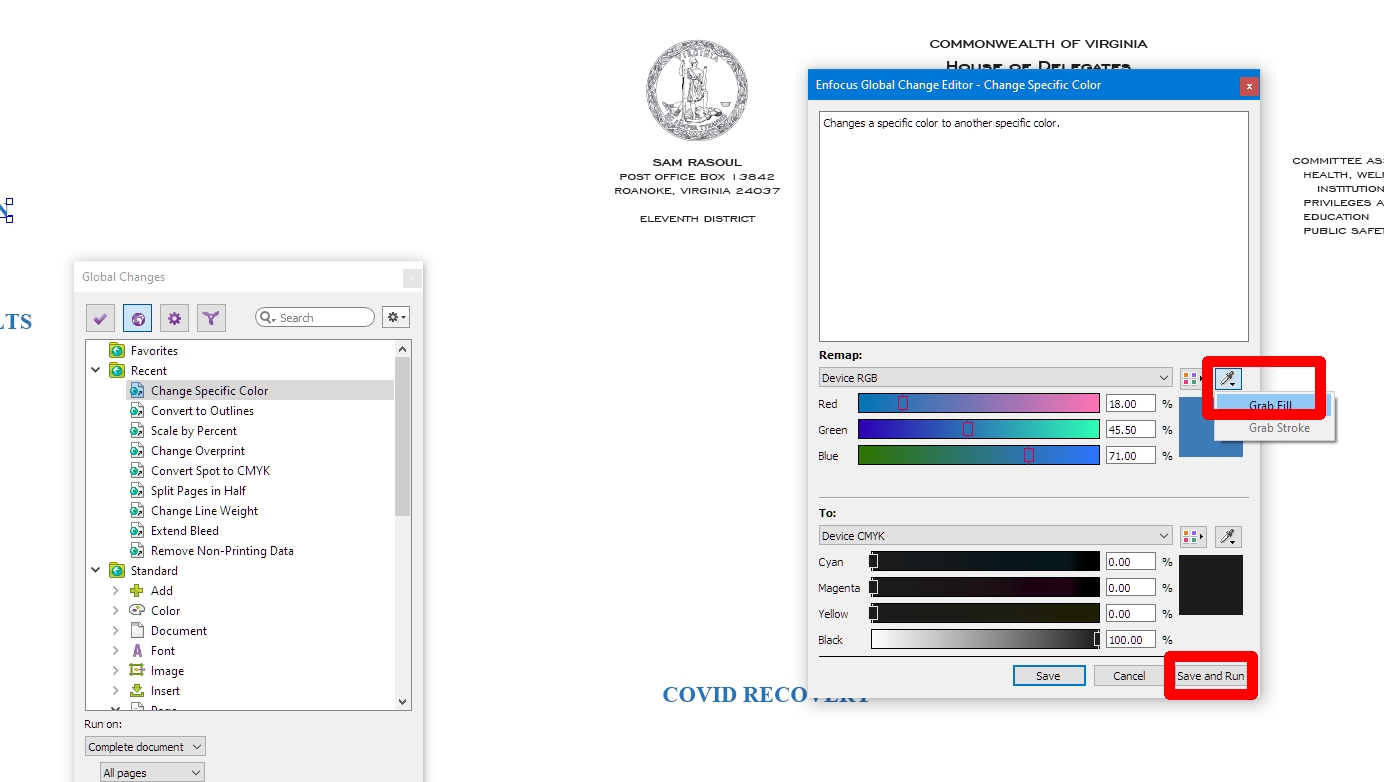Open the Device RGB color space dropdown
Screen dimensions: 1384x782
tap(995, 378)
